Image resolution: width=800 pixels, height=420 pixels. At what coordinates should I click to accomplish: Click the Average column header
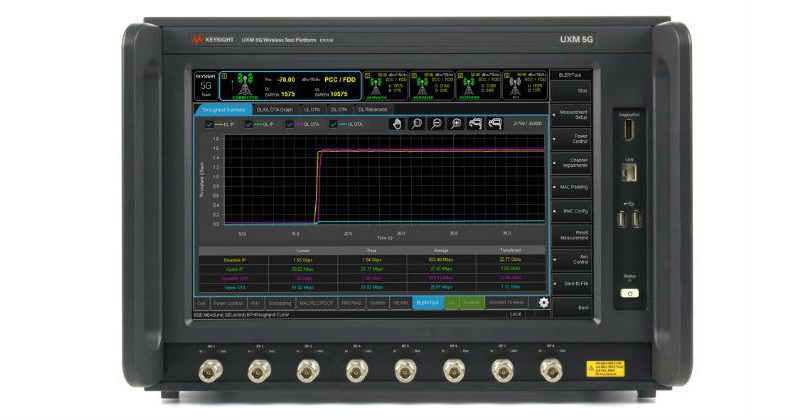pyautogui.click(x=441, y=251)
